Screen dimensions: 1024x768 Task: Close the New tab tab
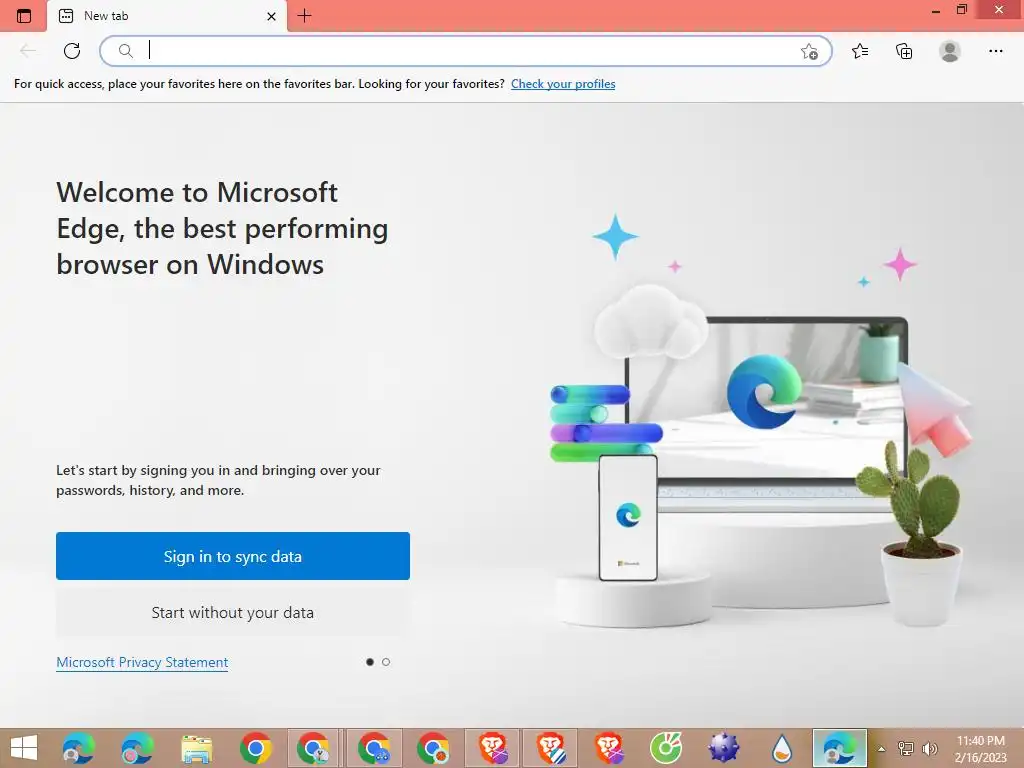pos(271,16)
